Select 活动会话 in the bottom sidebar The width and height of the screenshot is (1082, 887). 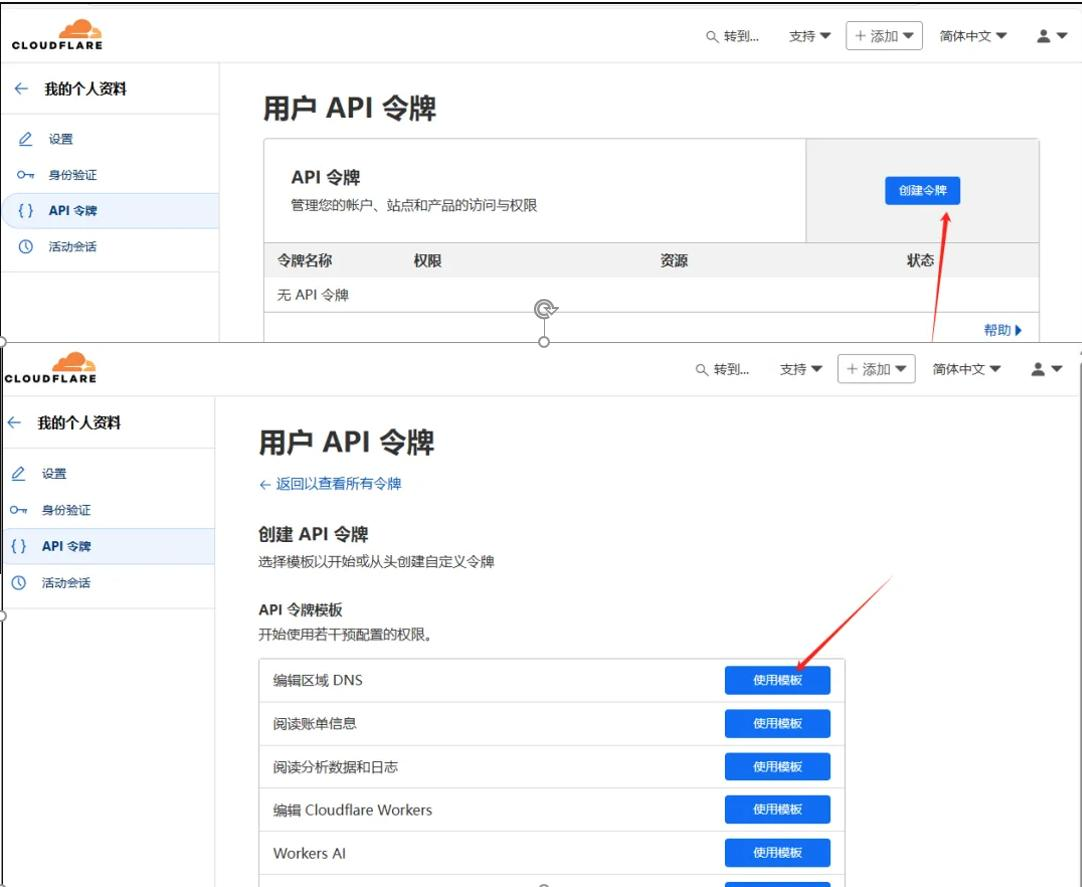pos(66,583)
